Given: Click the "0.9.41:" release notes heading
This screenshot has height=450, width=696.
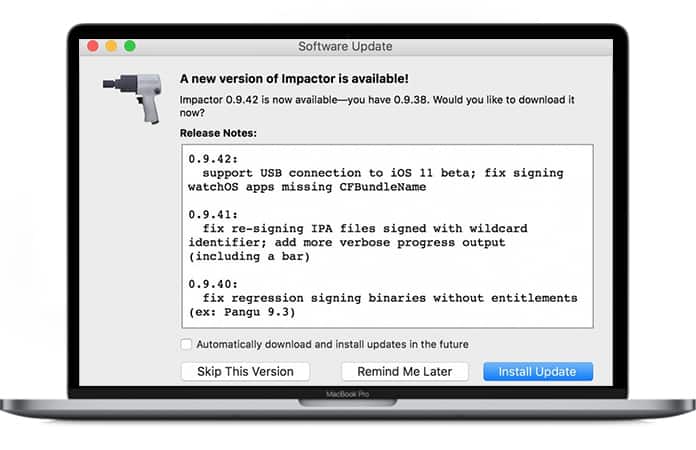Looking at the screenshot, I should (x=213, y=214).
